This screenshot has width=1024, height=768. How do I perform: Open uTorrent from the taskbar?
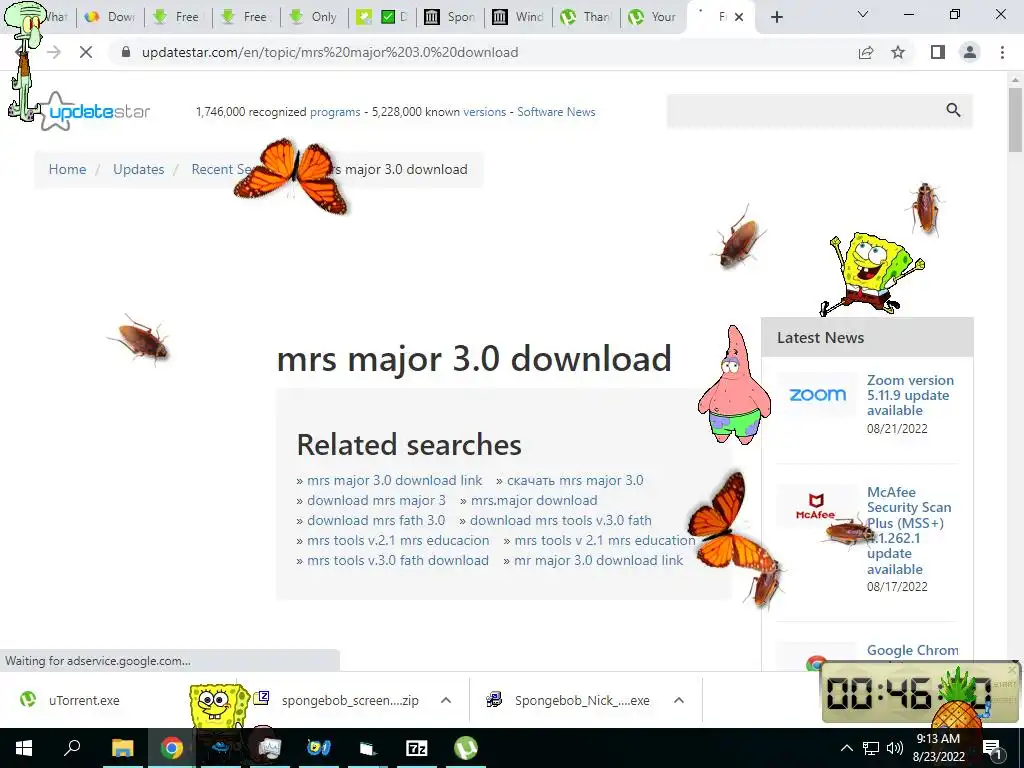coord(466,748)
